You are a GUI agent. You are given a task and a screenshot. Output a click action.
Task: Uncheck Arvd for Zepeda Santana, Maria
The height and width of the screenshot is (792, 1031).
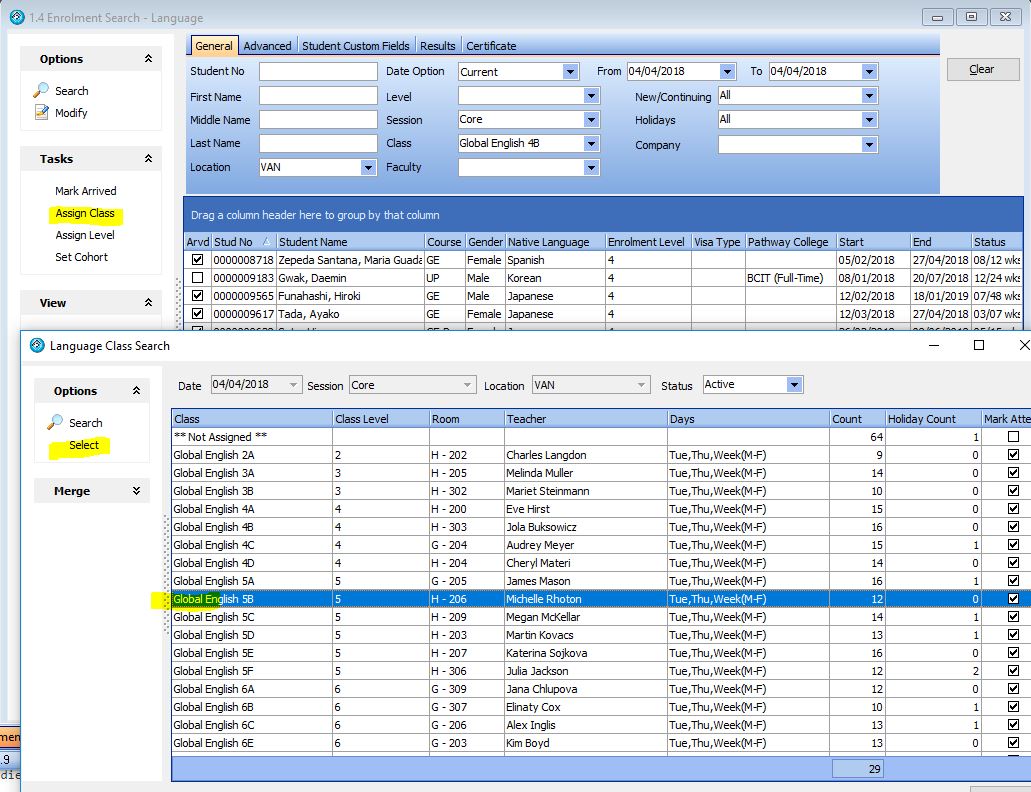(197, 260)
